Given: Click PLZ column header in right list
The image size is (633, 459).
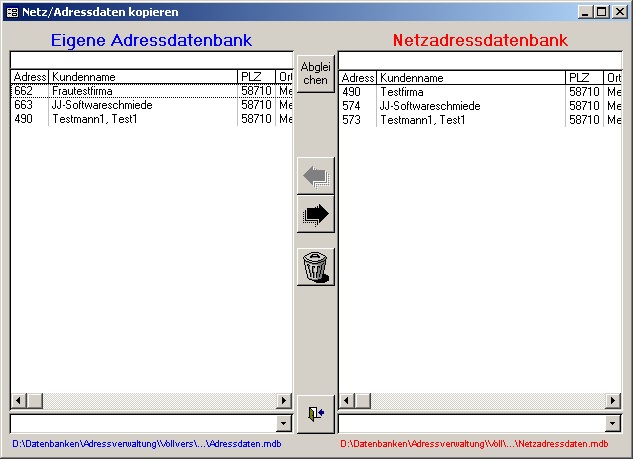Looking at the screenshot, I should pyautogui.click(x=584, y=78).
